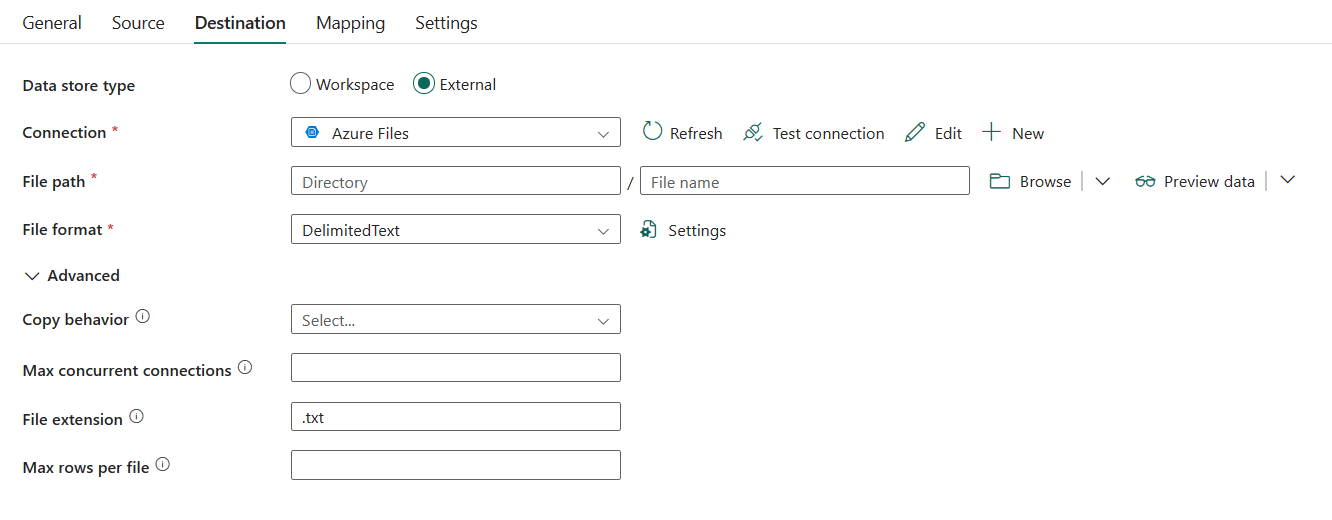The height and width of the screenshot is (520, 1332).
Task: Switch to the Mapping tab
Action: 350,22
